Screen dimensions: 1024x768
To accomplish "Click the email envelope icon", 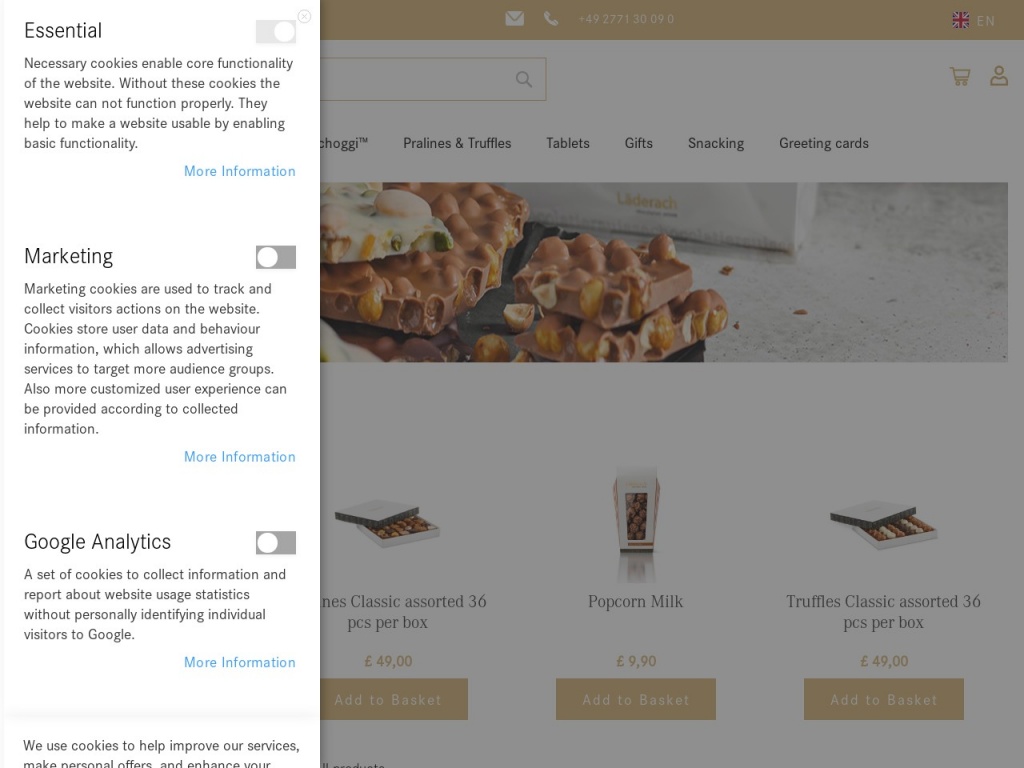I will tap(514, 19).
